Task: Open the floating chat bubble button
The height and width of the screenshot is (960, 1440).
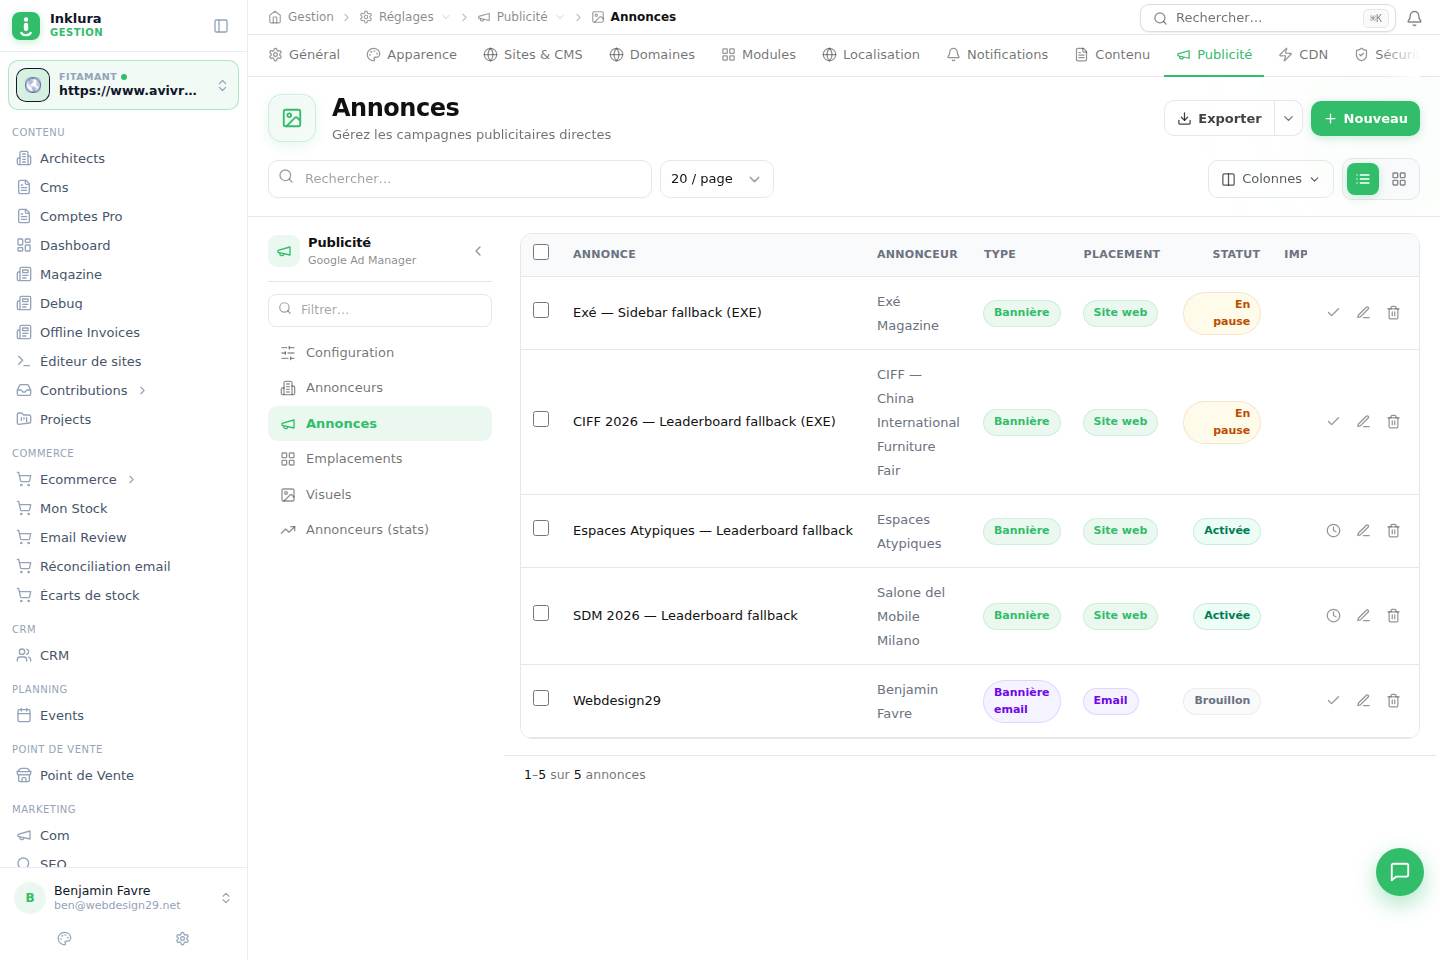Action: [x=1400, y=872]
